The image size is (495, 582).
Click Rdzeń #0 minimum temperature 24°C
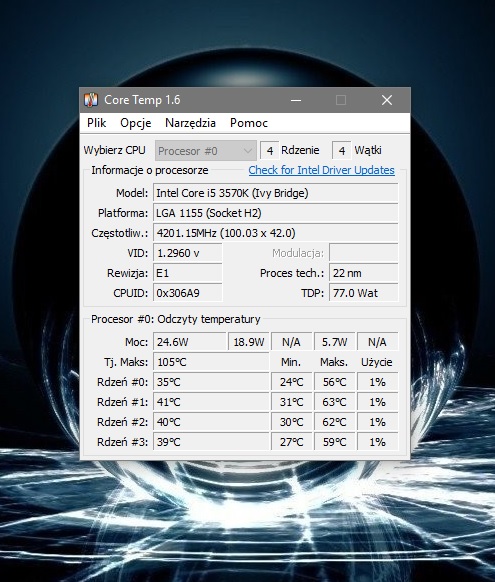291,382
